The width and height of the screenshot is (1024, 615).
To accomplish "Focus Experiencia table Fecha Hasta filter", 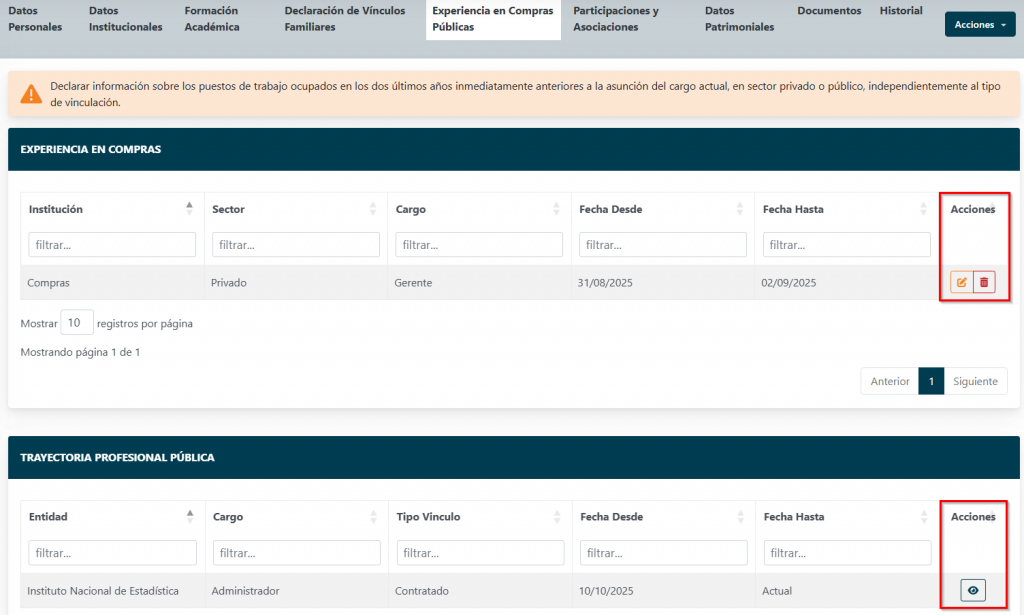I will [x=846, y=245].
